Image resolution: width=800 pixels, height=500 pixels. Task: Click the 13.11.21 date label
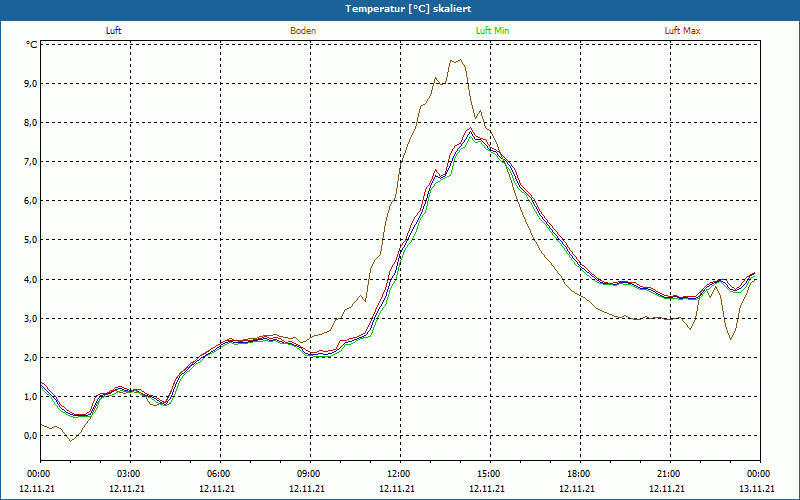click(757, 488)
